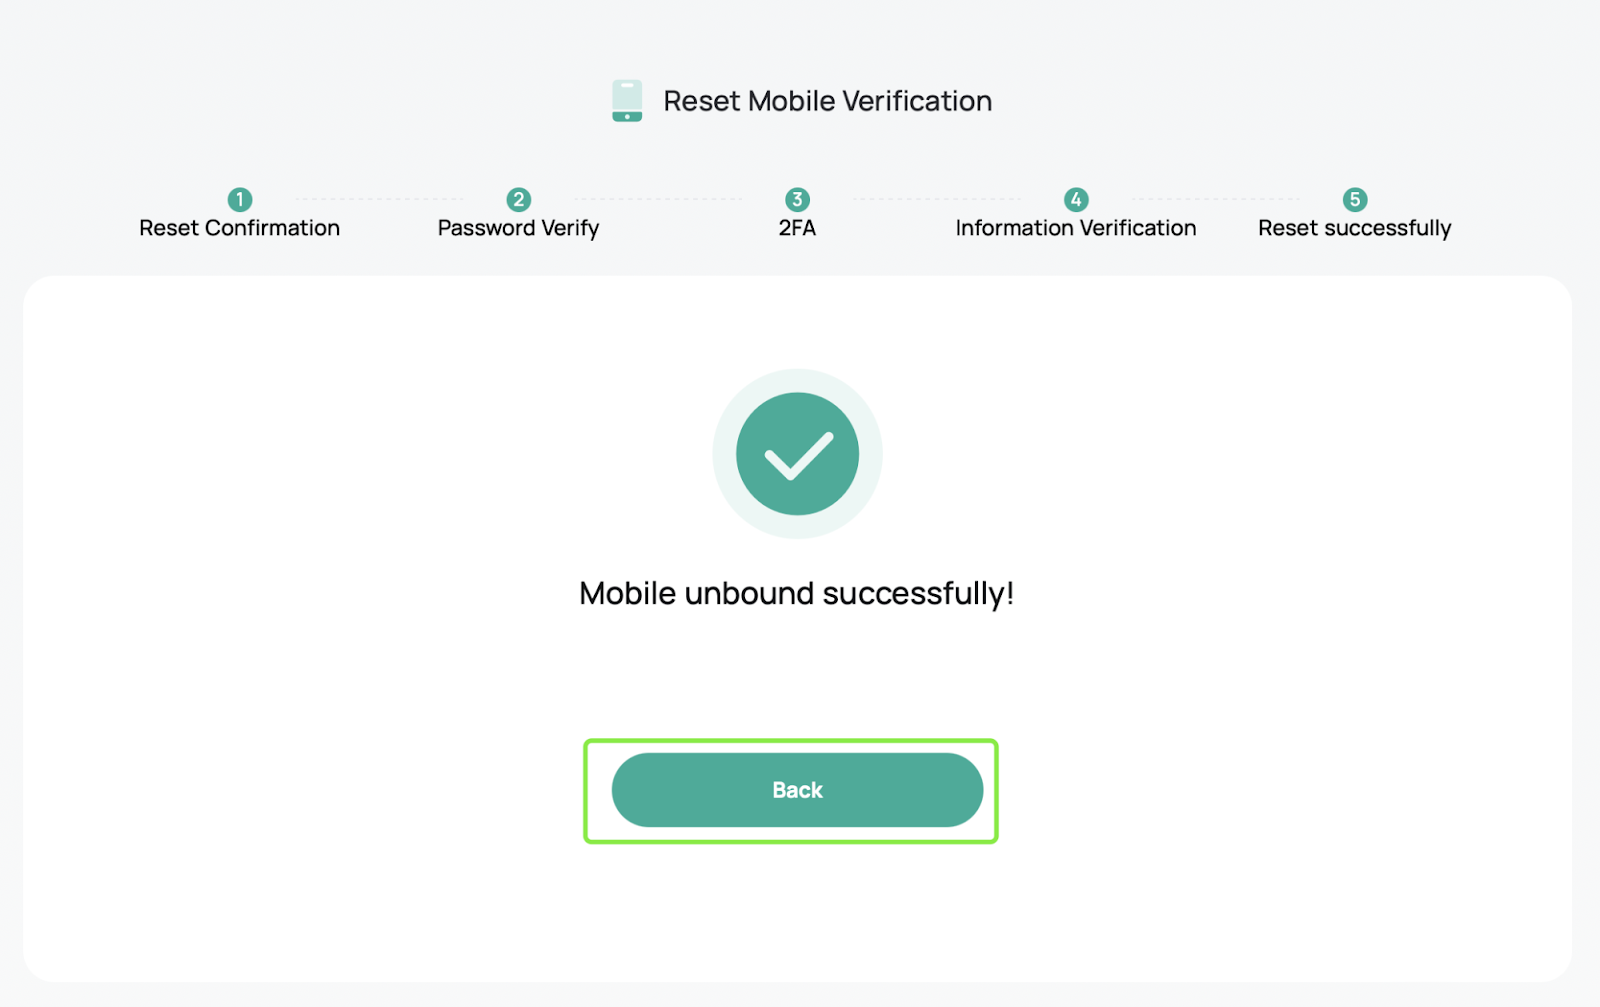Click dashed connector between steps 2 and 3

pyautogui.click(x=658, y=199)
